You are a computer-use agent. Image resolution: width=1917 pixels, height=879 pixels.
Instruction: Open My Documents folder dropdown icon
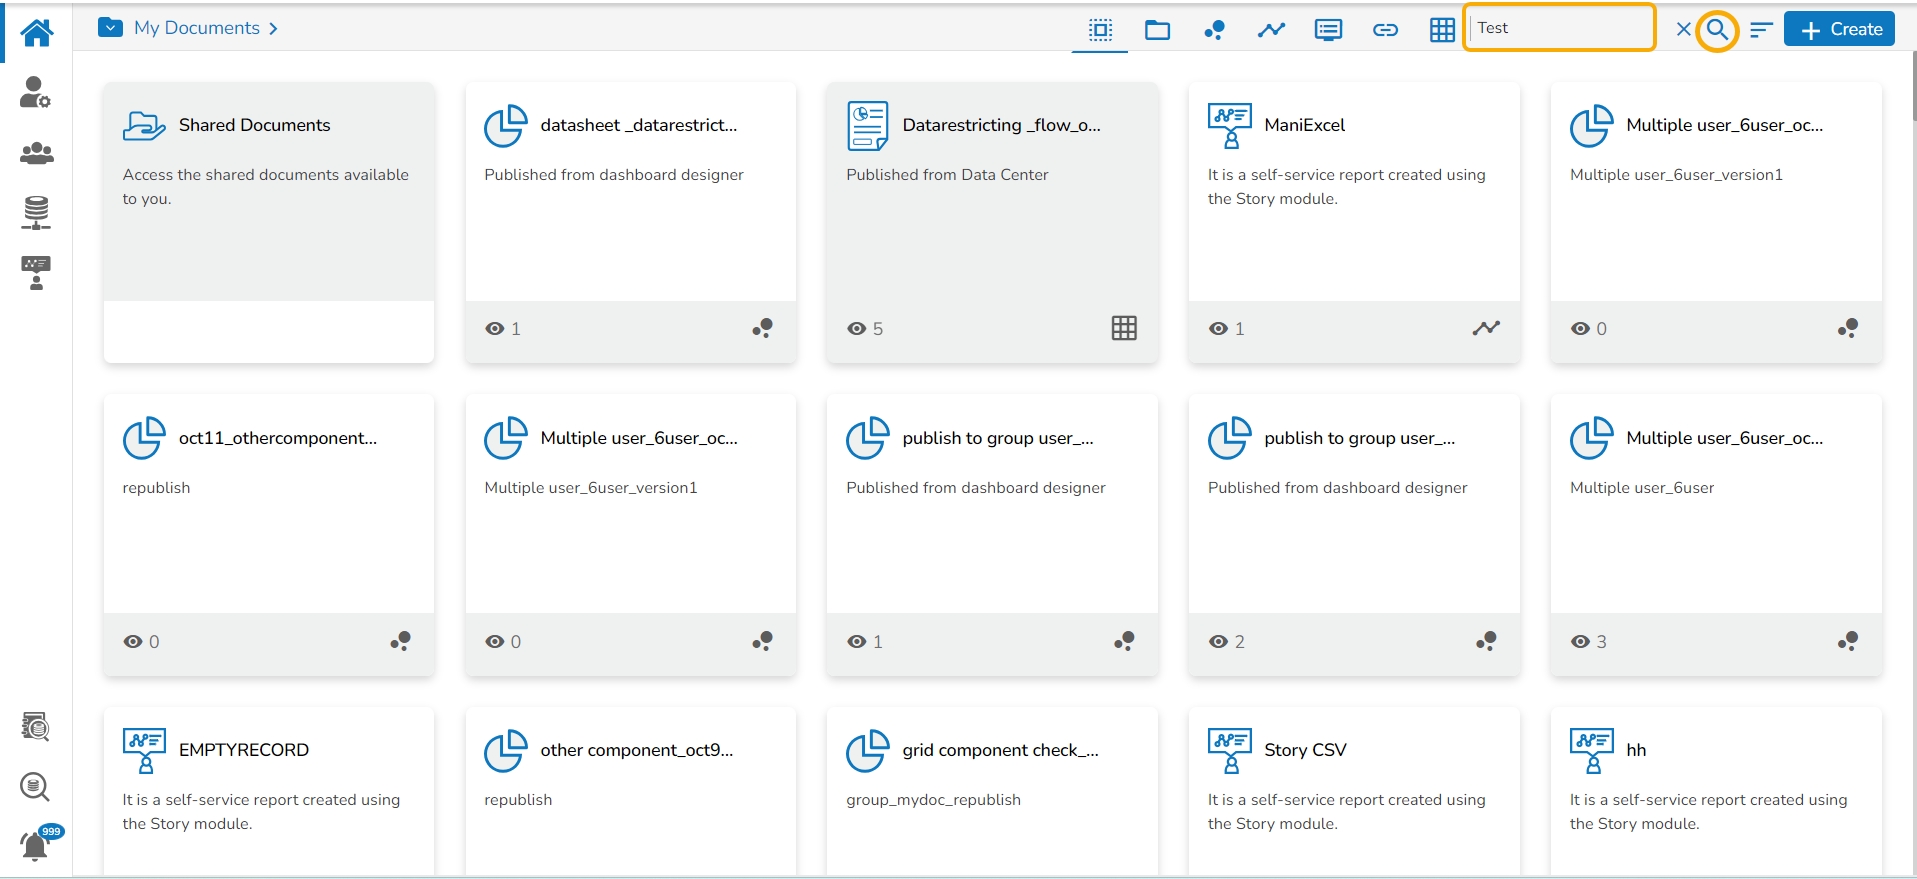pos(110,28)
